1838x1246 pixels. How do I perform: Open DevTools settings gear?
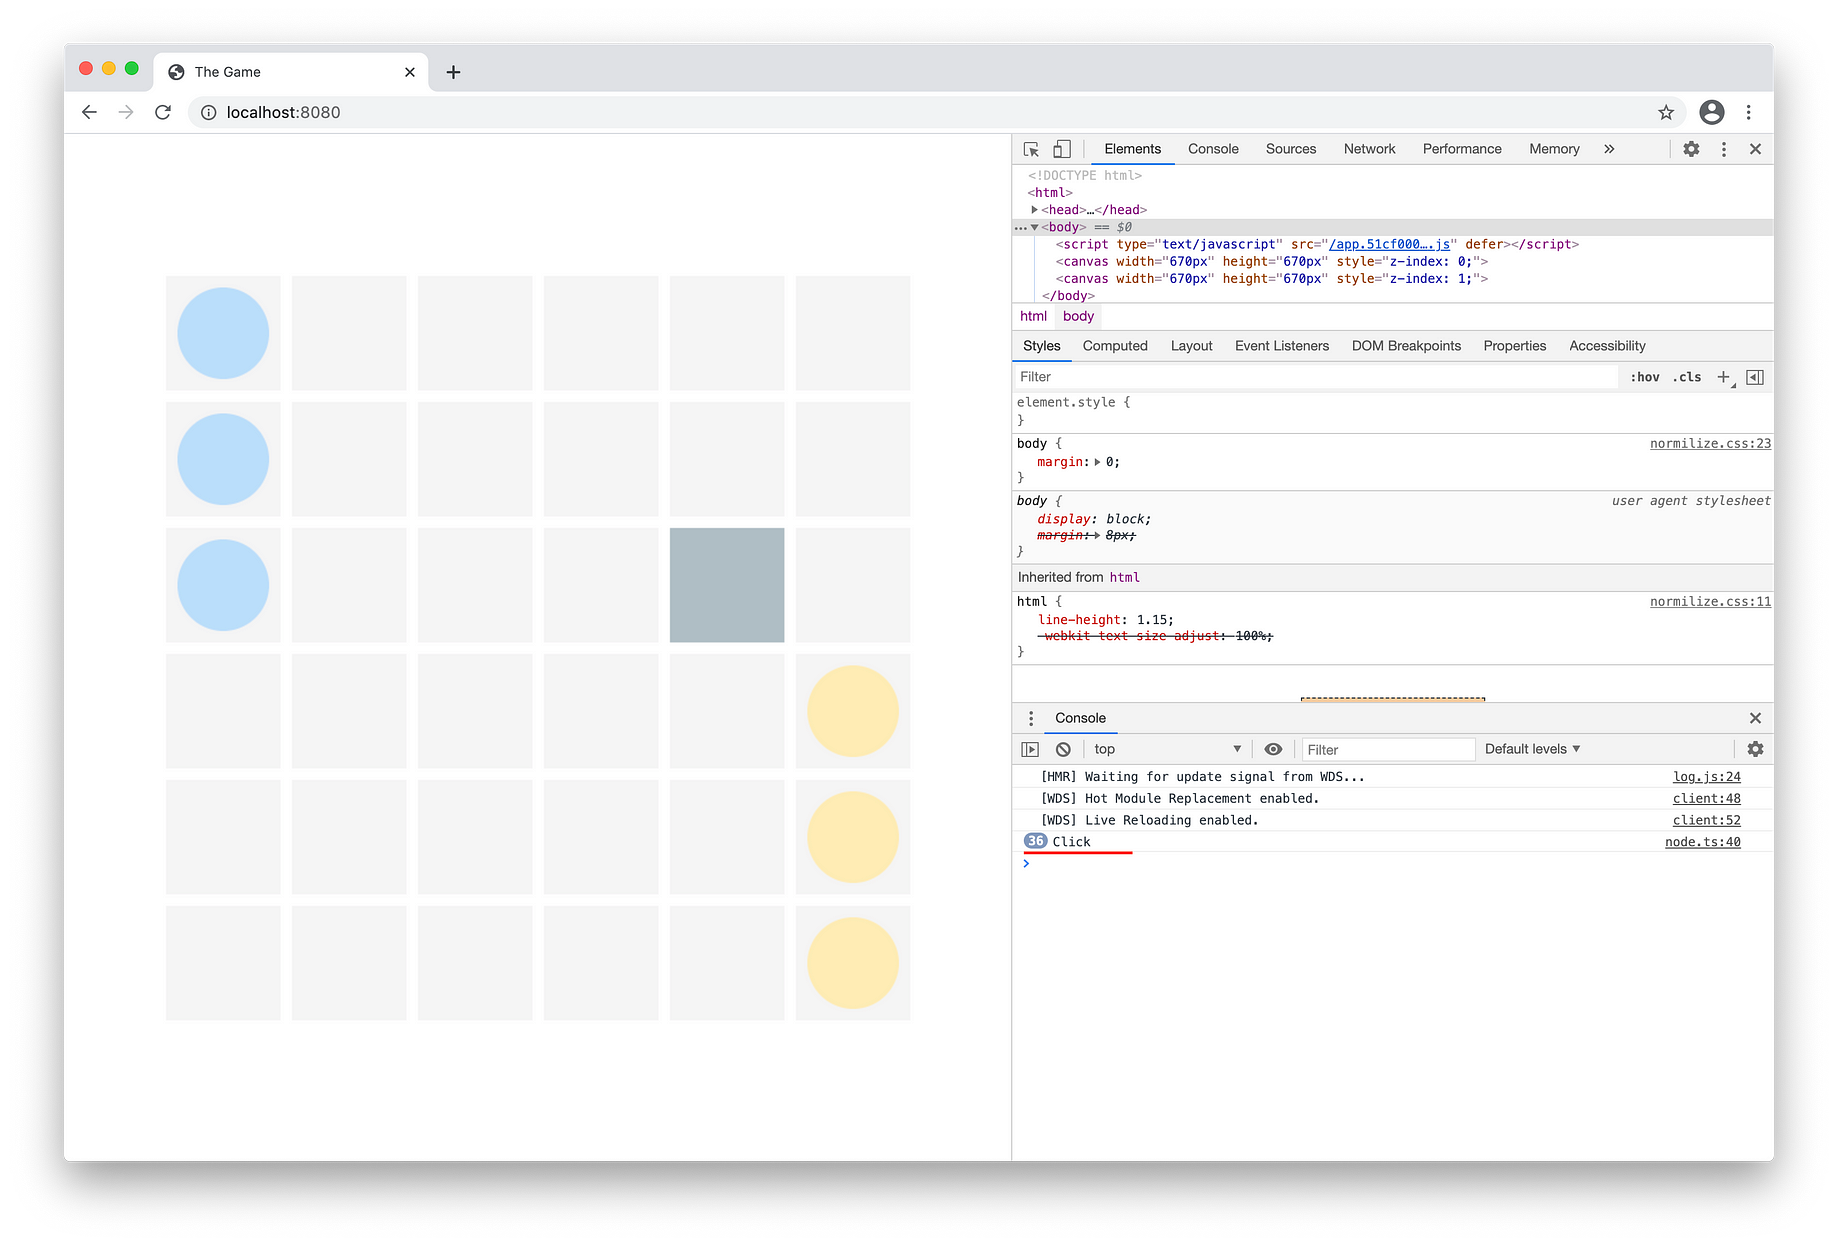(x=1691, y=149)
